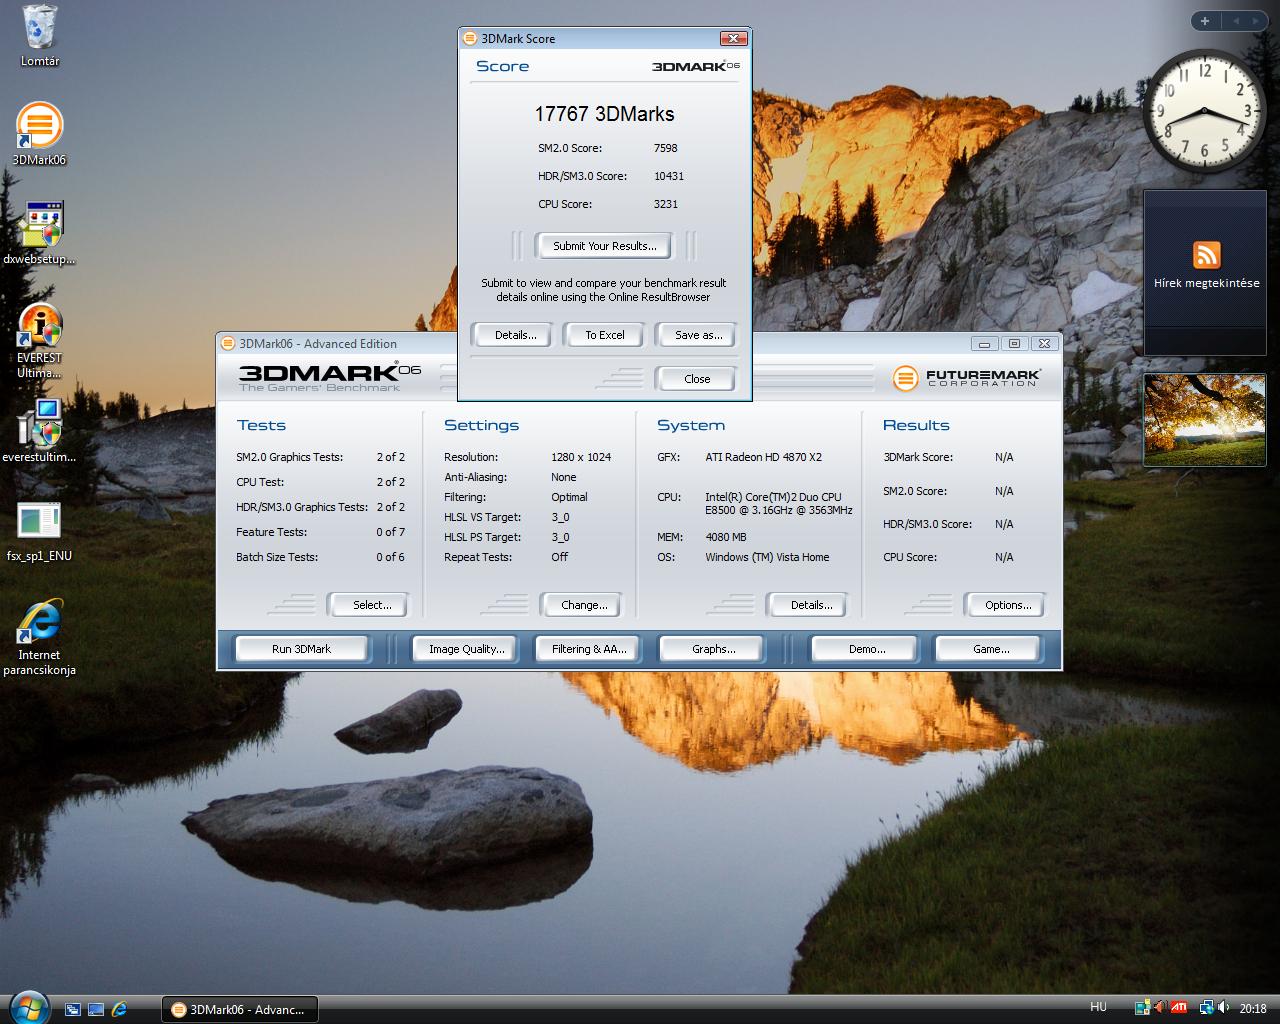Click Select under Tests section

point(372,605)
